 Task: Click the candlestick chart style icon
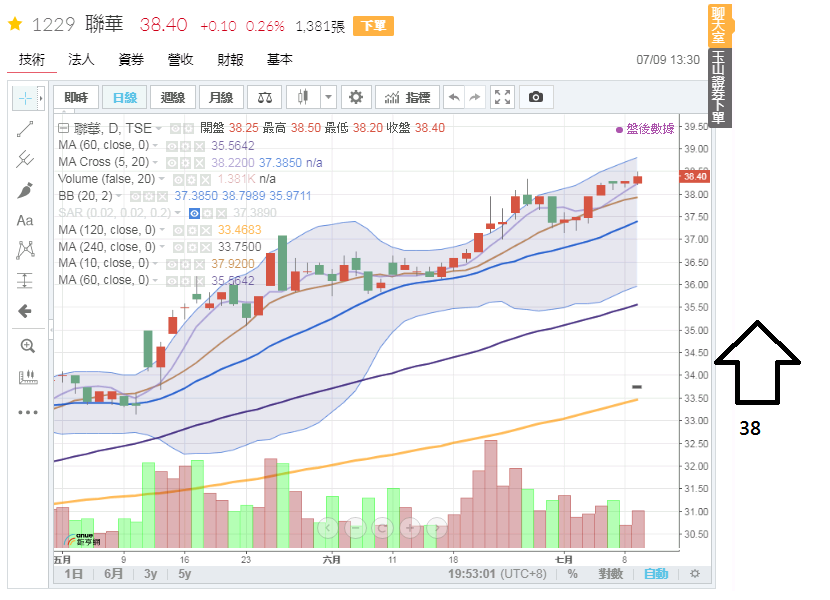tap(303, 97)
